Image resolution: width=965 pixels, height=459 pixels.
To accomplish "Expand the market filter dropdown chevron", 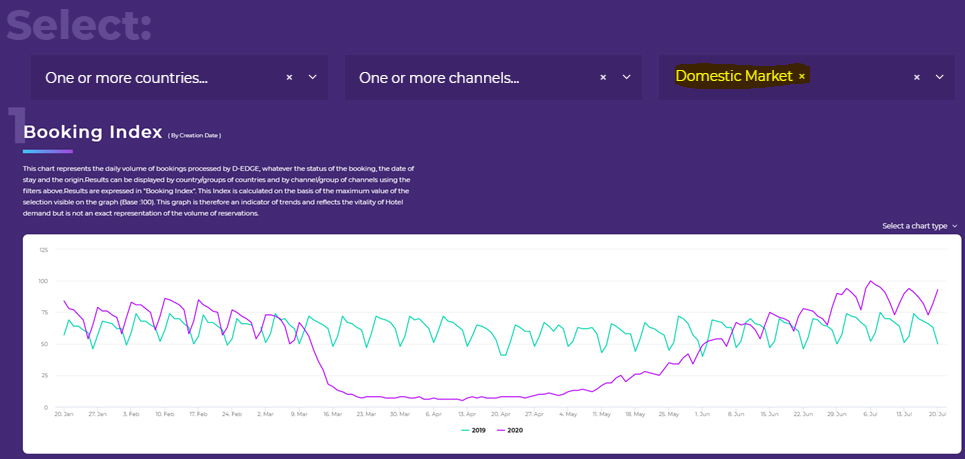I will [939, 77].
